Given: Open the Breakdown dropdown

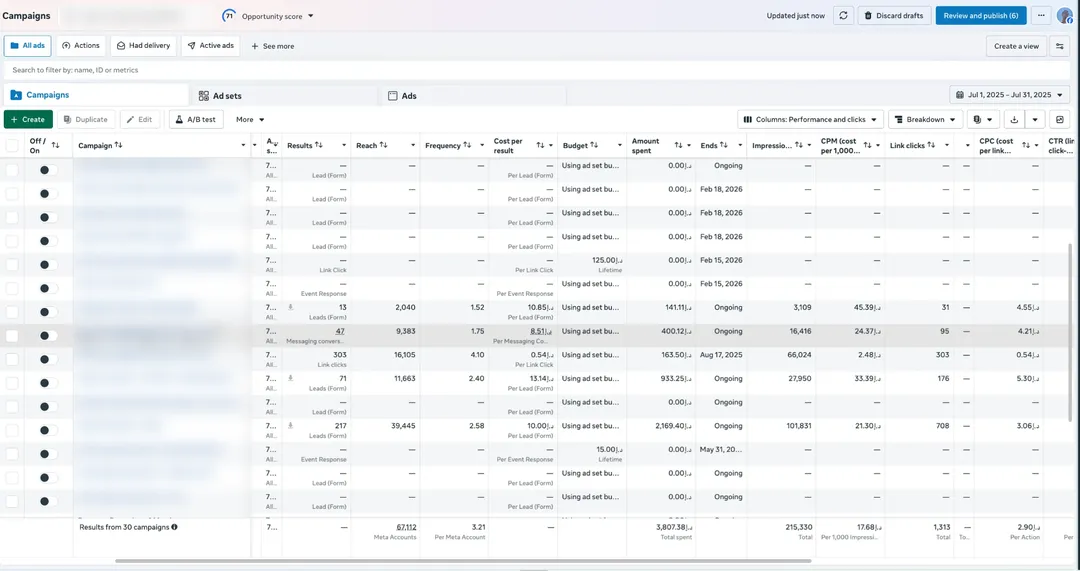Looking at the screenshot, I should pyautogui.click(x=925, y=119).
